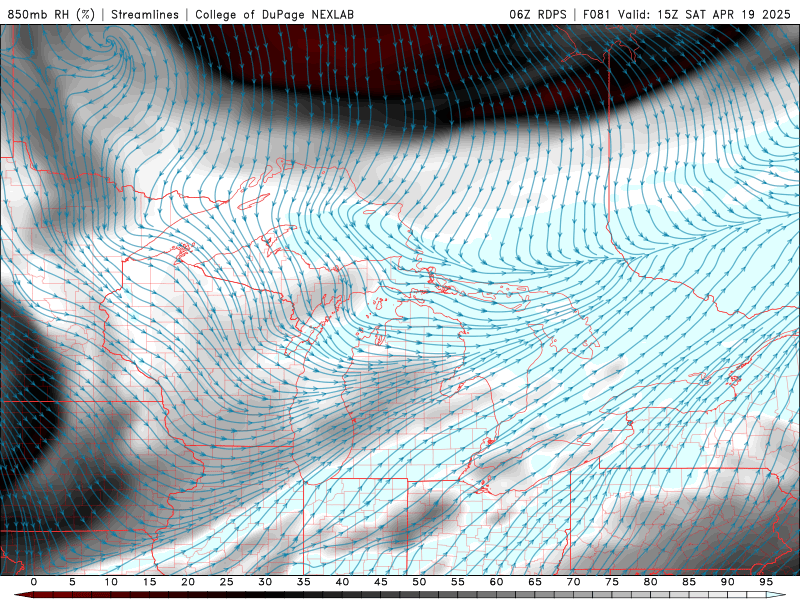Click the '90' tick label on colorbar

727,582
